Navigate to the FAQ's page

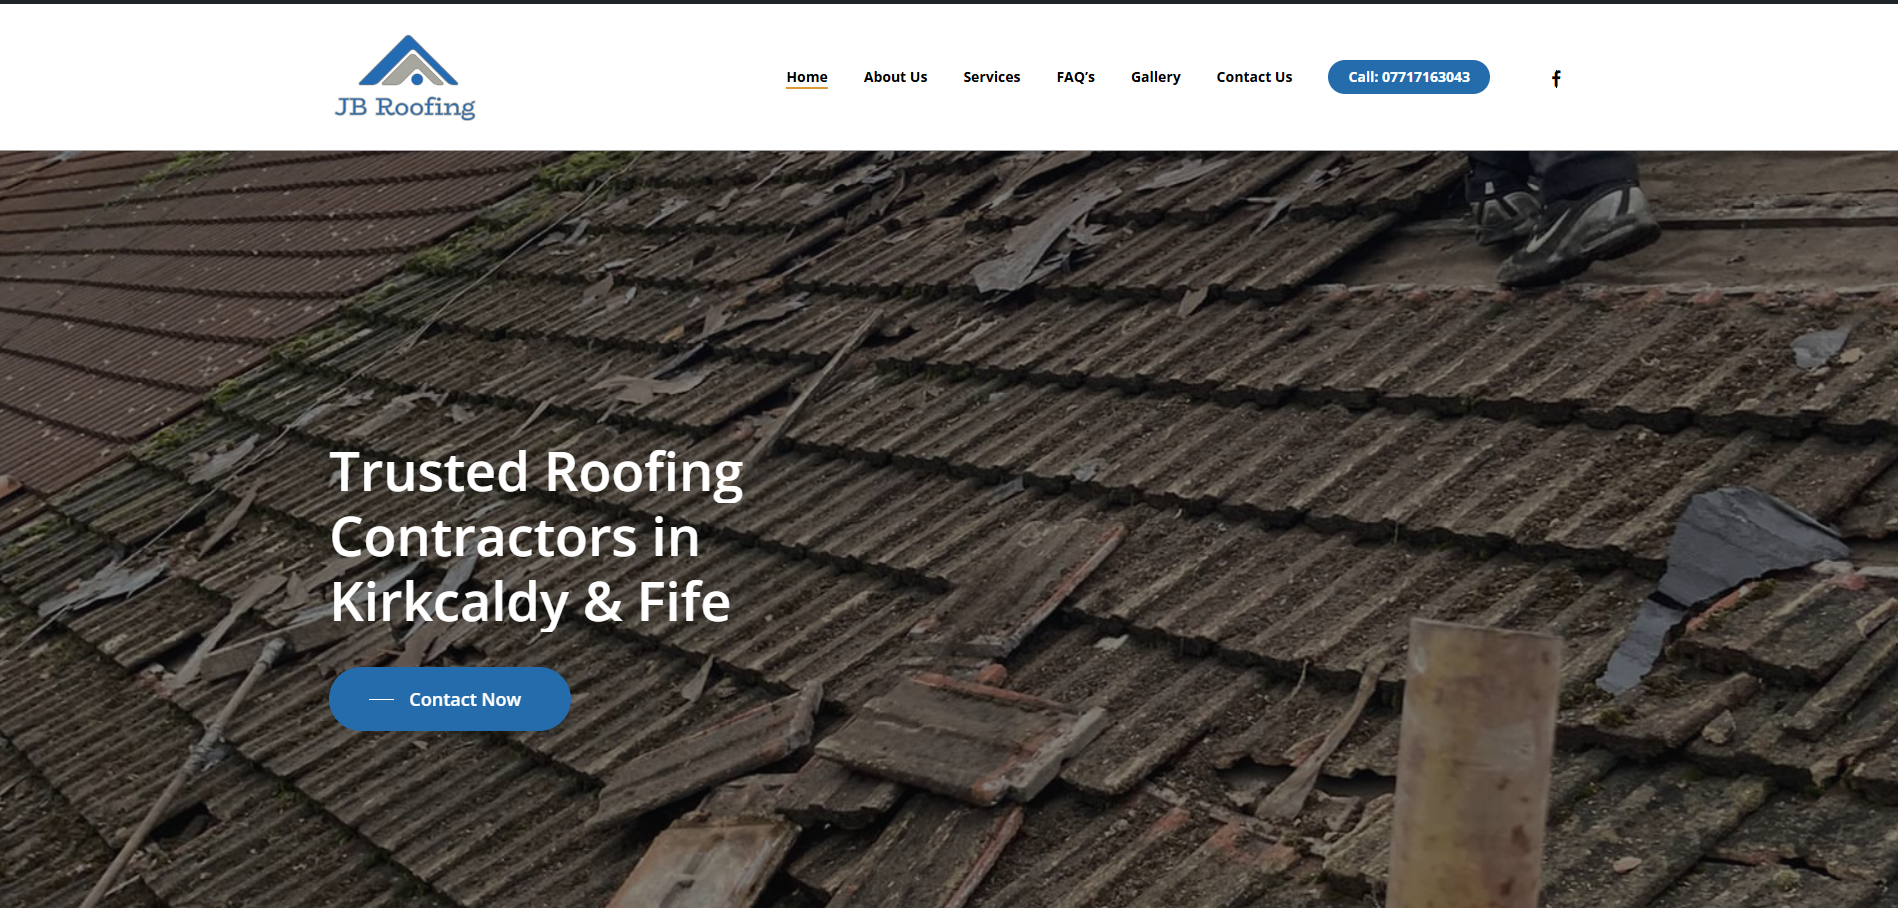[1075, 77]
